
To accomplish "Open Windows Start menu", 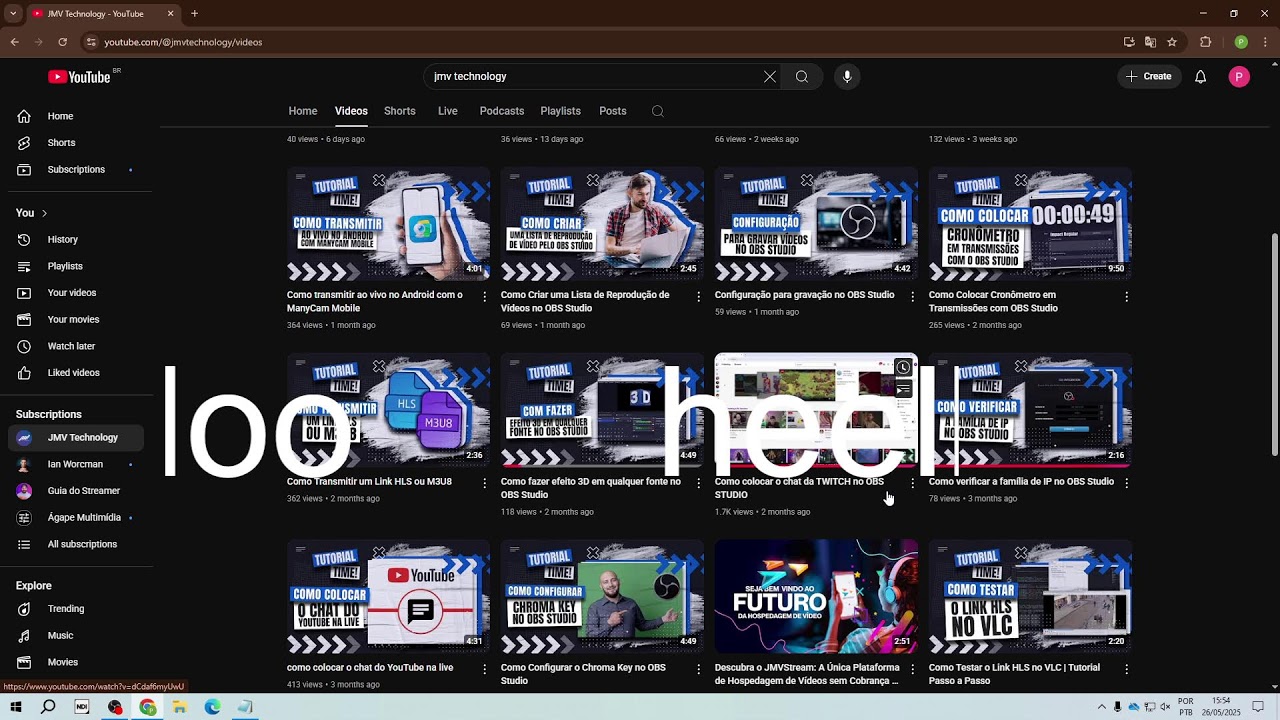I will [x=16, y=707].
